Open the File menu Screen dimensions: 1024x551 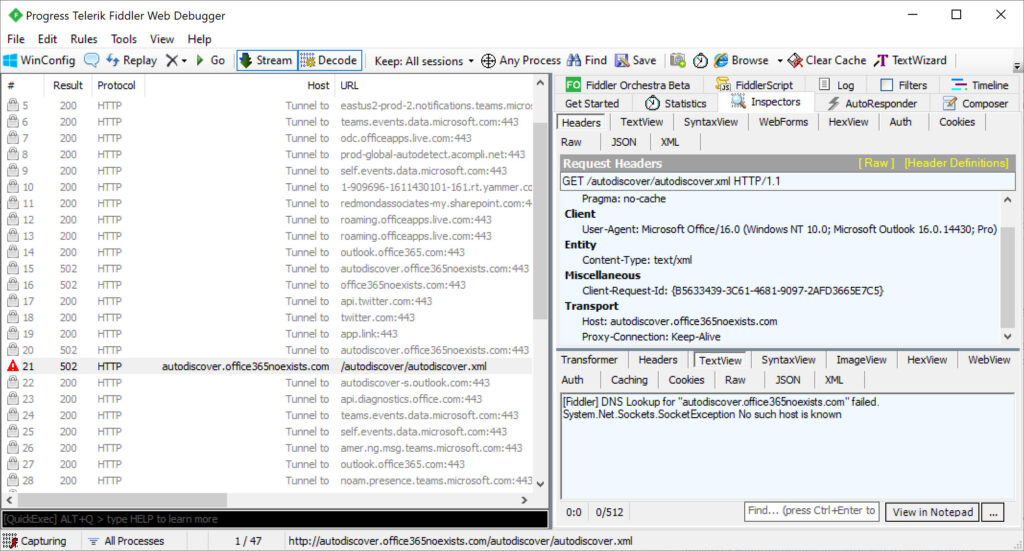click(x=16, y=39)
